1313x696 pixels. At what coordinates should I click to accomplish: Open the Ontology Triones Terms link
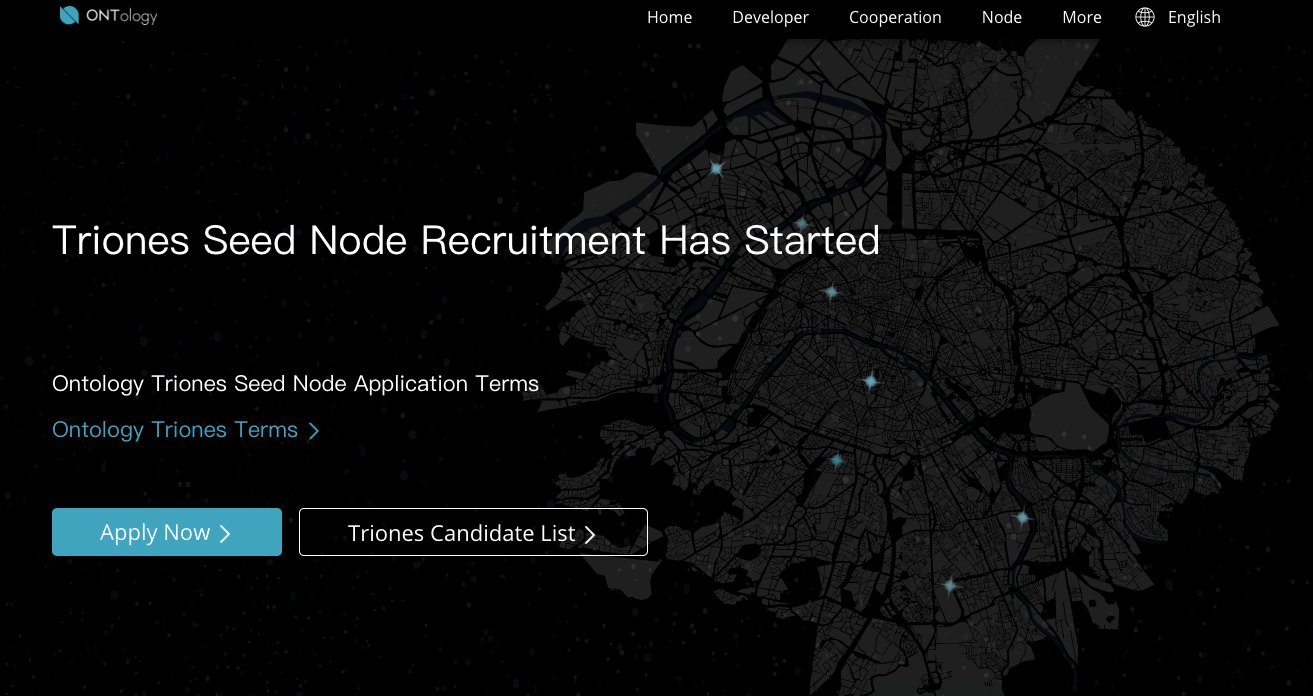point(185,430)
